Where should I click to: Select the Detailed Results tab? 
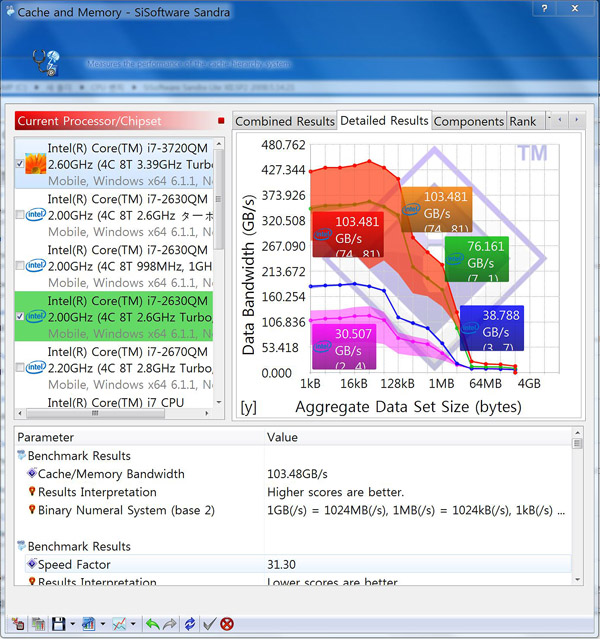pyautogui.click(x=384, y=121)
